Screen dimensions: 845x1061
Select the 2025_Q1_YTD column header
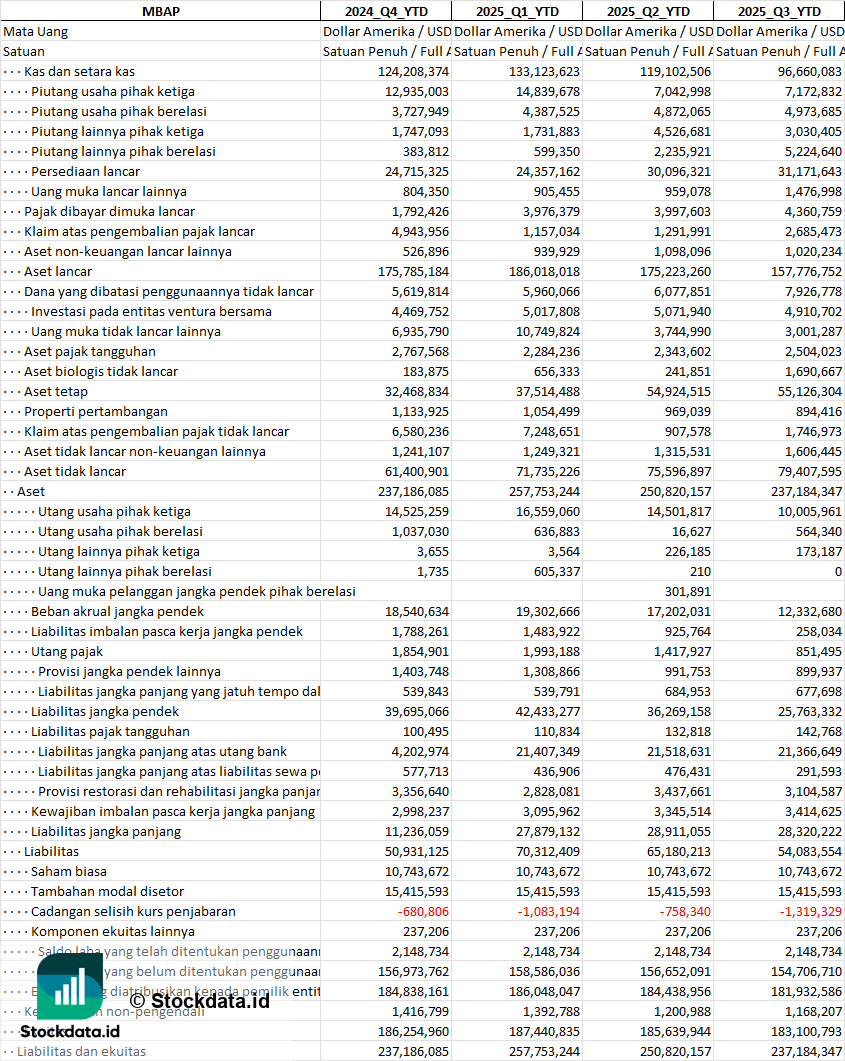click(517, 11)
